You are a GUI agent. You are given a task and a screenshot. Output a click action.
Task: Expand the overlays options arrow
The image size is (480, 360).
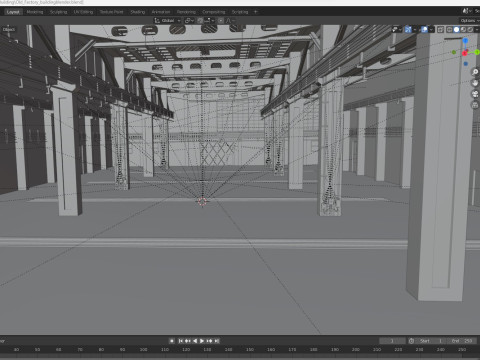coord(431,29)
